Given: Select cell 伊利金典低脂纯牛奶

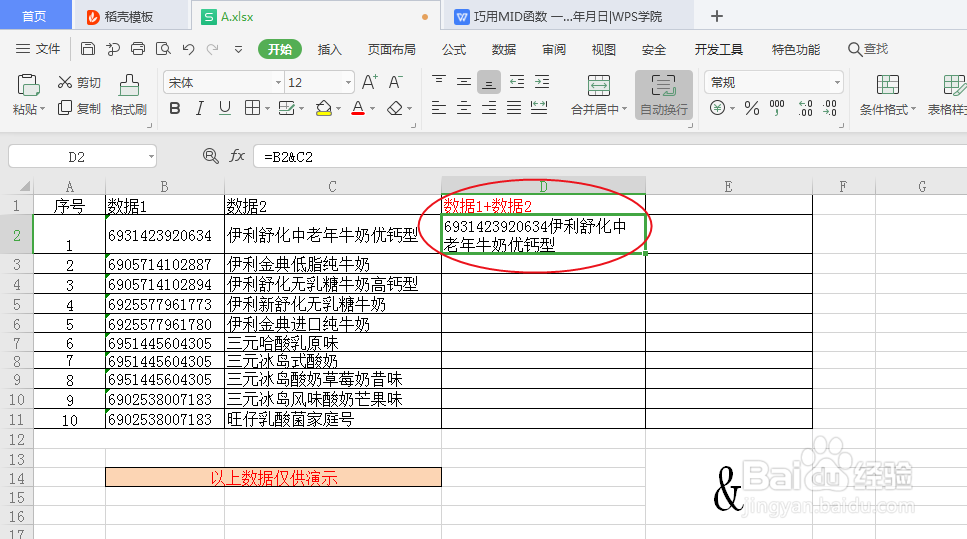Looking at the screenshot, I should pyautogui.click(x=333, y=264).
